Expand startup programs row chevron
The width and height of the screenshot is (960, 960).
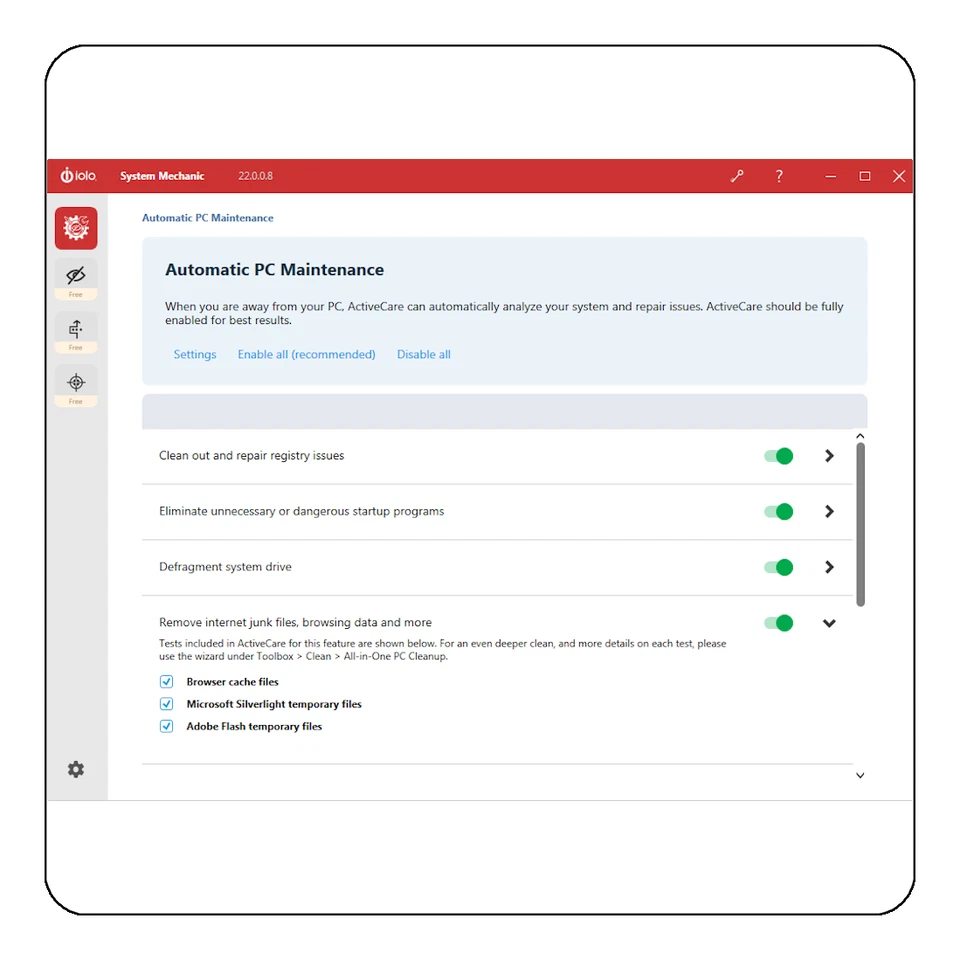(x=829, y=512)
